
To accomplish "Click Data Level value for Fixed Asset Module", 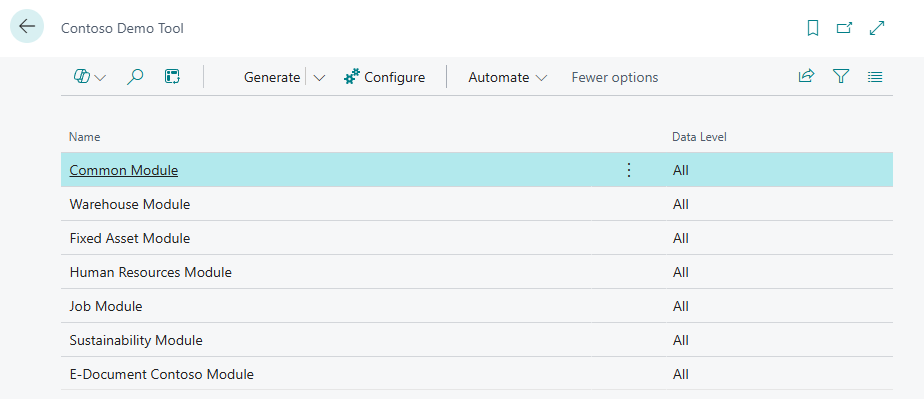I will pos(681,238).
